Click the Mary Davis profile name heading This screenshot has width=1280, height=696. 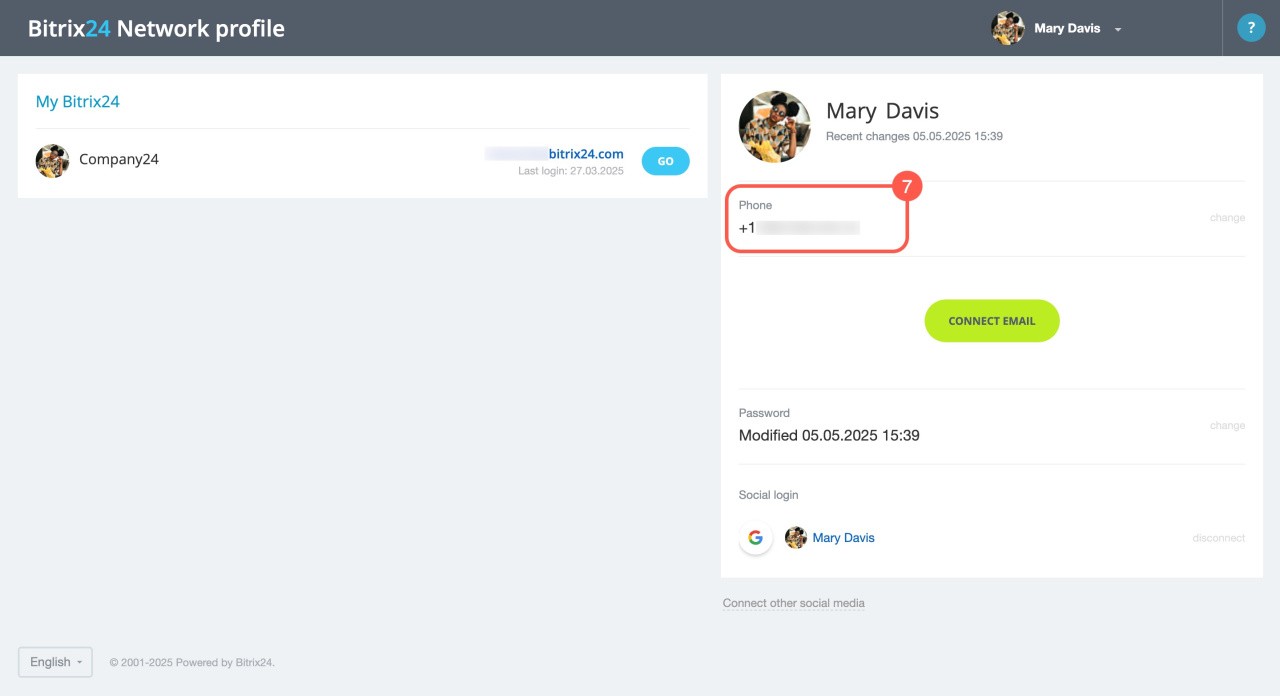coord(883,111)
